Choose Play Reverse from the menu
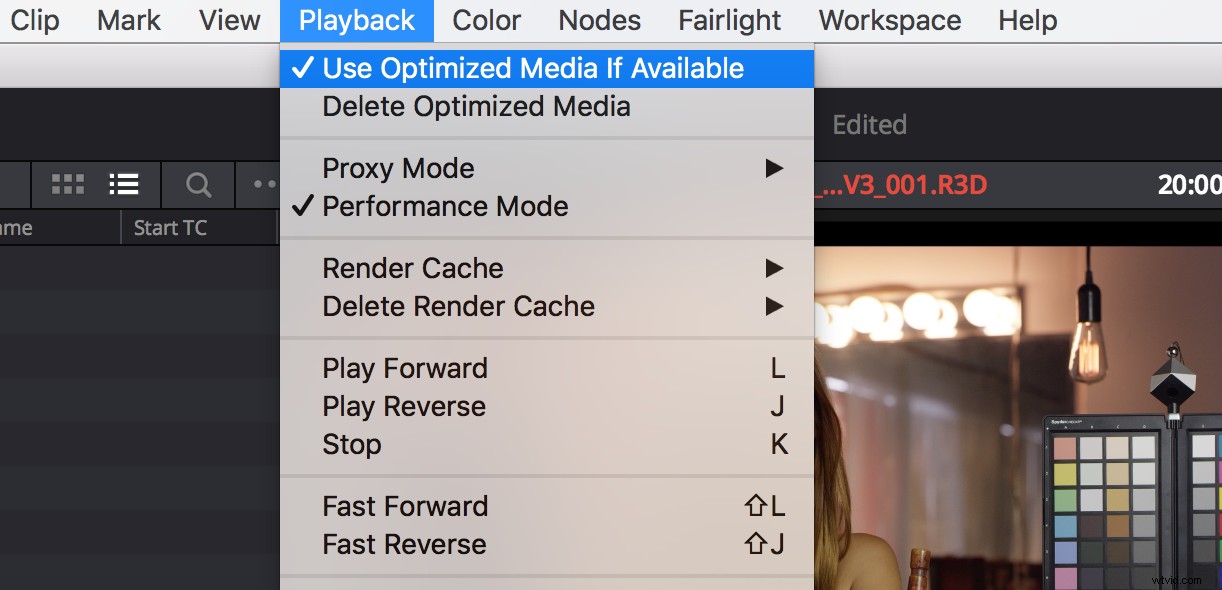Image resolution: width=1222 pixels, height=590 pixels. click(x=404, y=406)
